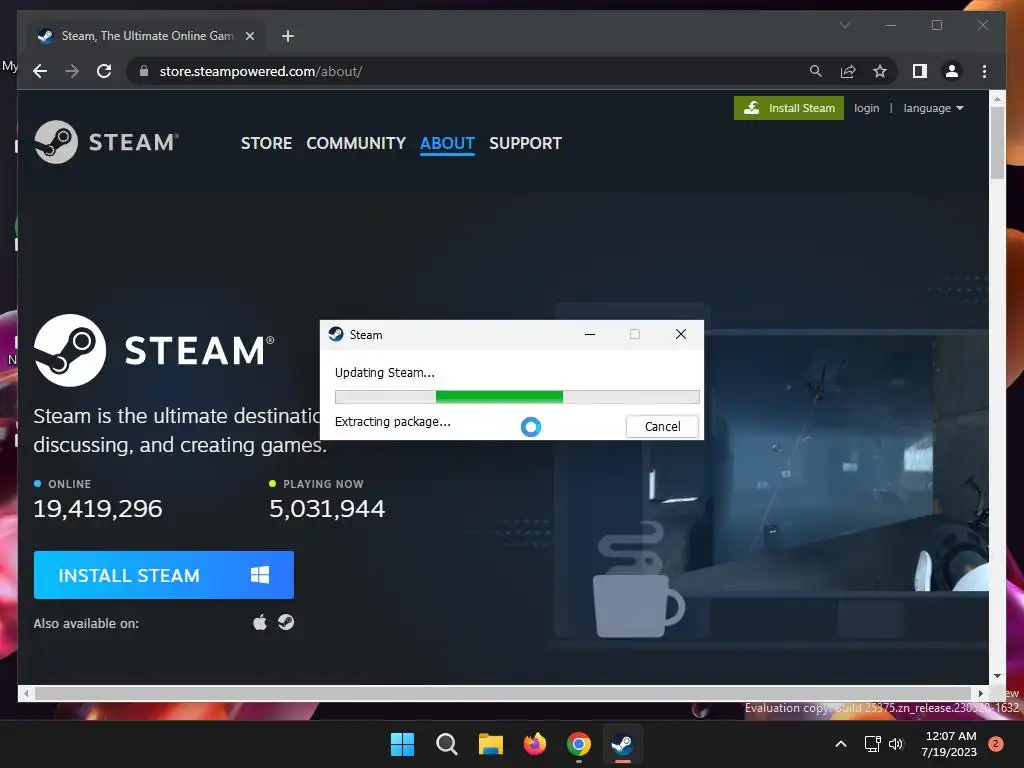Launch Firefox from taskbar

coord(535,744)
